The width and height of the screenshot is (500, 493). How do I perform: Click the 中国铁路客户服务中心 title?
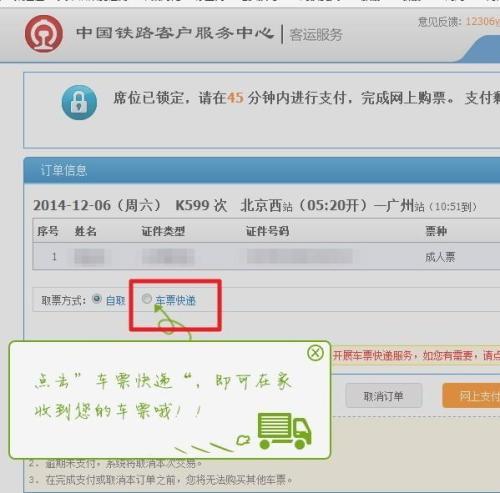click(x=175, y=33)
